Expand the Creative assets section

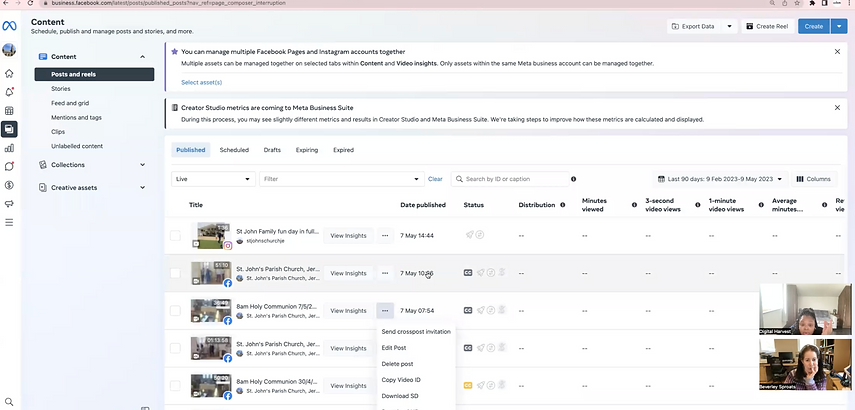point(143,188)
